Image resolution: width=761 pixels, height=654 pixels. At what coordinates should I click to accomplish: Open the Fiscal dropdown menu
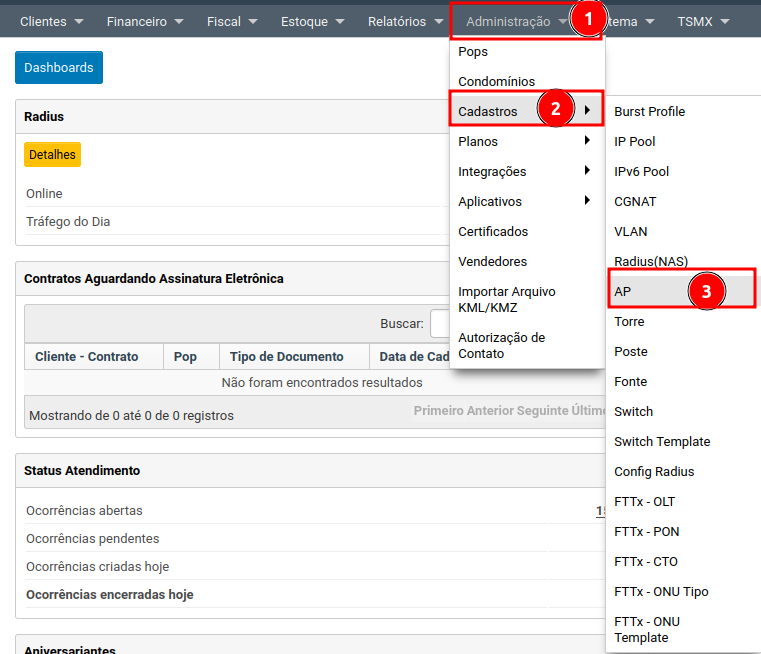(x=232, y=21)
